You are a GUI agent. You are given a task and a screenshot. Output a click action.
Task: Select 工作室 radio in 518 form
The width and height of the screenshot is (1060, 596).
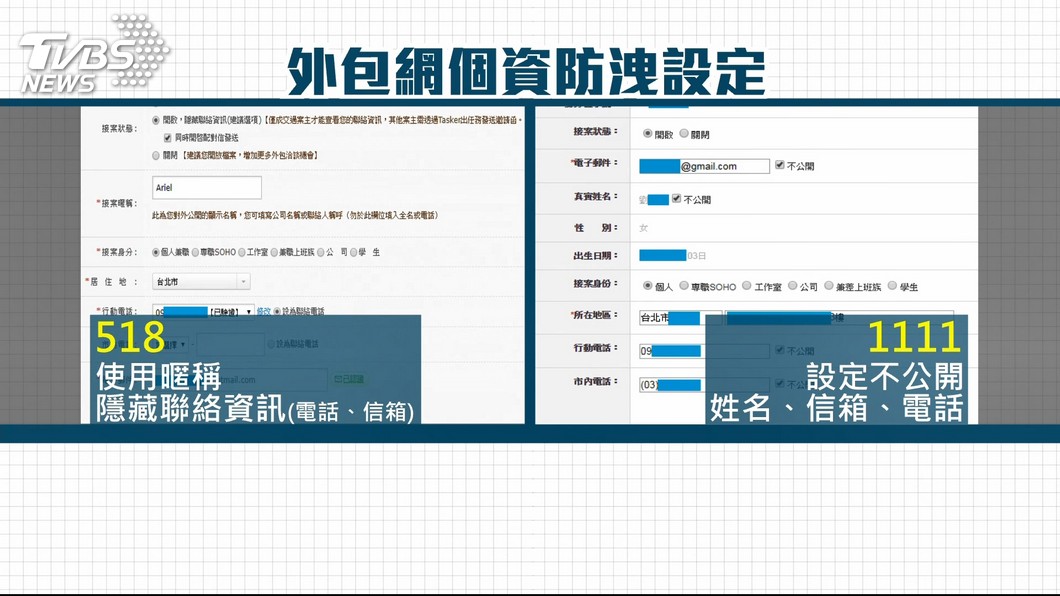(242, 252)
